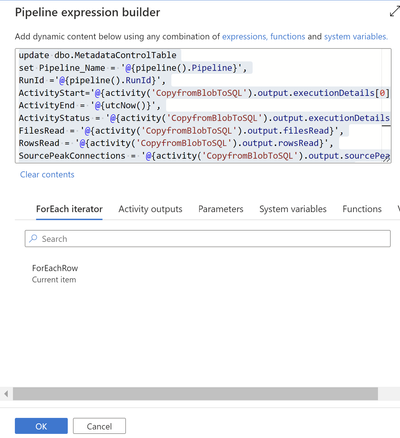Confirm the expression with OK
This screenshot has width=400, height=438.
tap(41, 426)
